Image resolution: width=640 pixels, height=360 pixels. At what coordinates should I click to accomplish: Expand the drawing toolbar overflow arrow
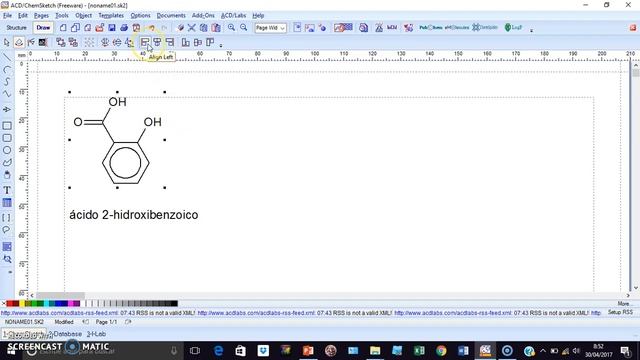(221, 45)
